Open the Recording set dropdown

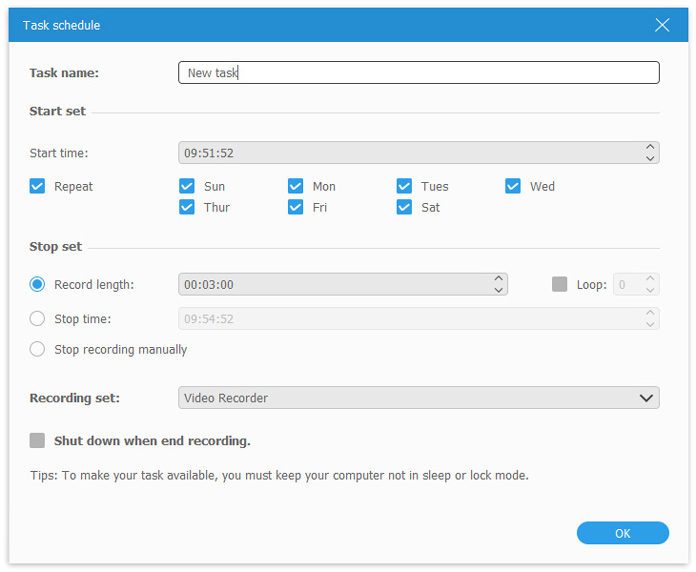(418, 398)
